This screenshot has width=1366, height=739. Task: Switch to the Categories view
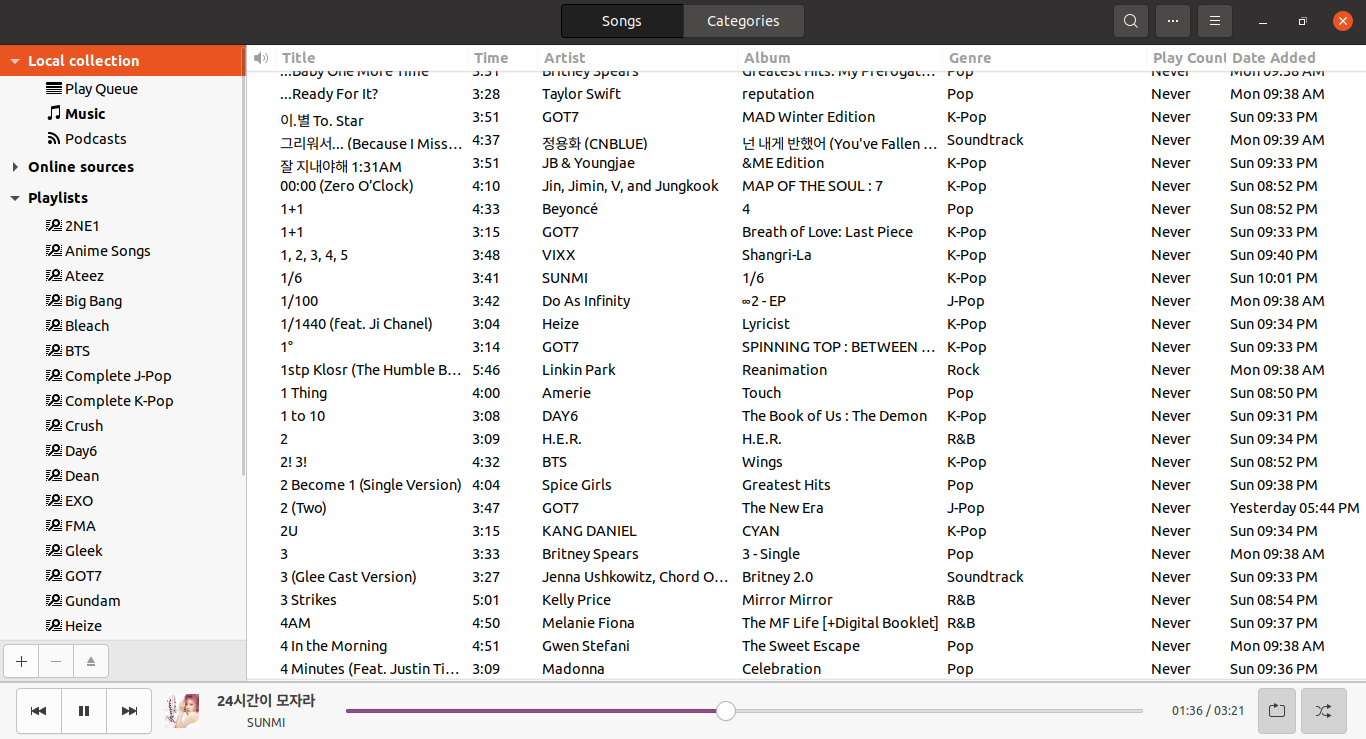pyautogui.click(x=743, y=21)
